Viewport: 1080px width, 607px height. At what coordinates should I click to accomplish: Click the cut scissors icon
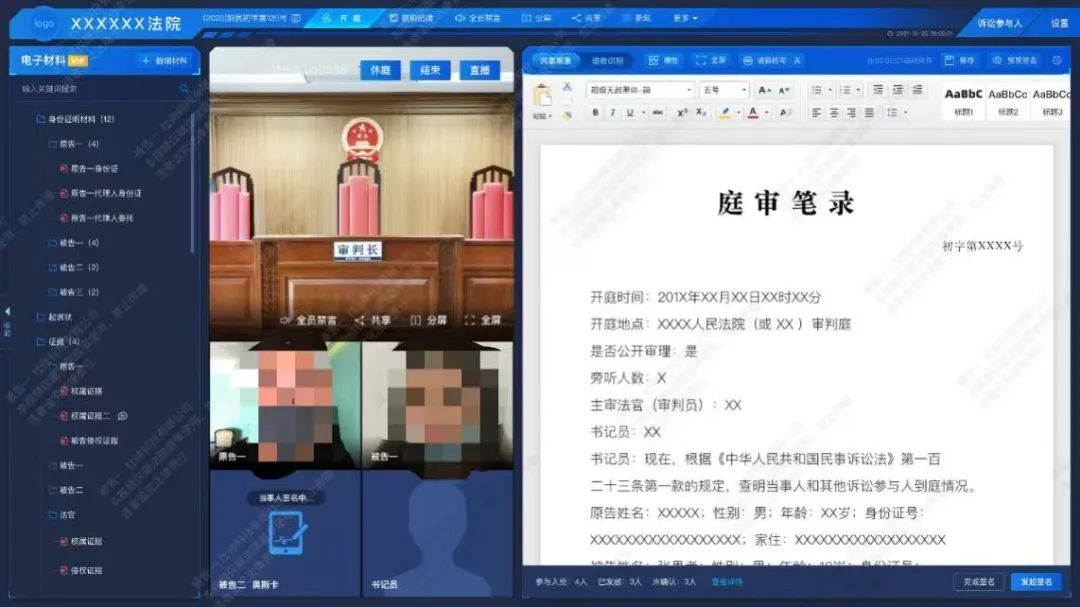click(x=567, y=87)
